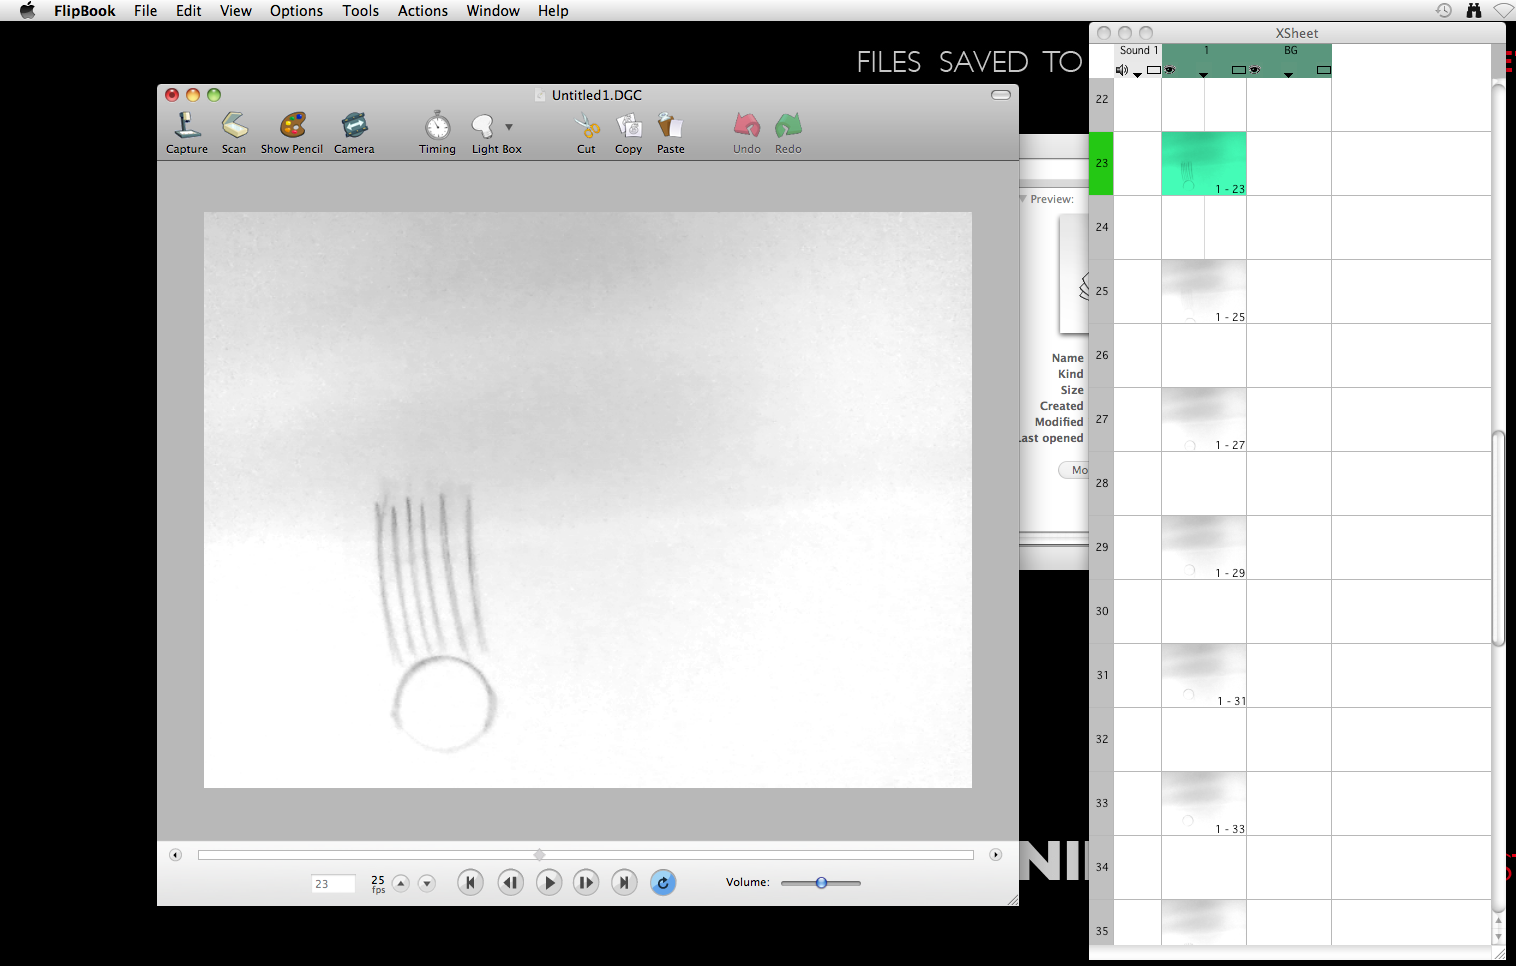The image size is (1516, 966).
Task: Open the Timing stopwatch tool
Action: click(437, 126)
